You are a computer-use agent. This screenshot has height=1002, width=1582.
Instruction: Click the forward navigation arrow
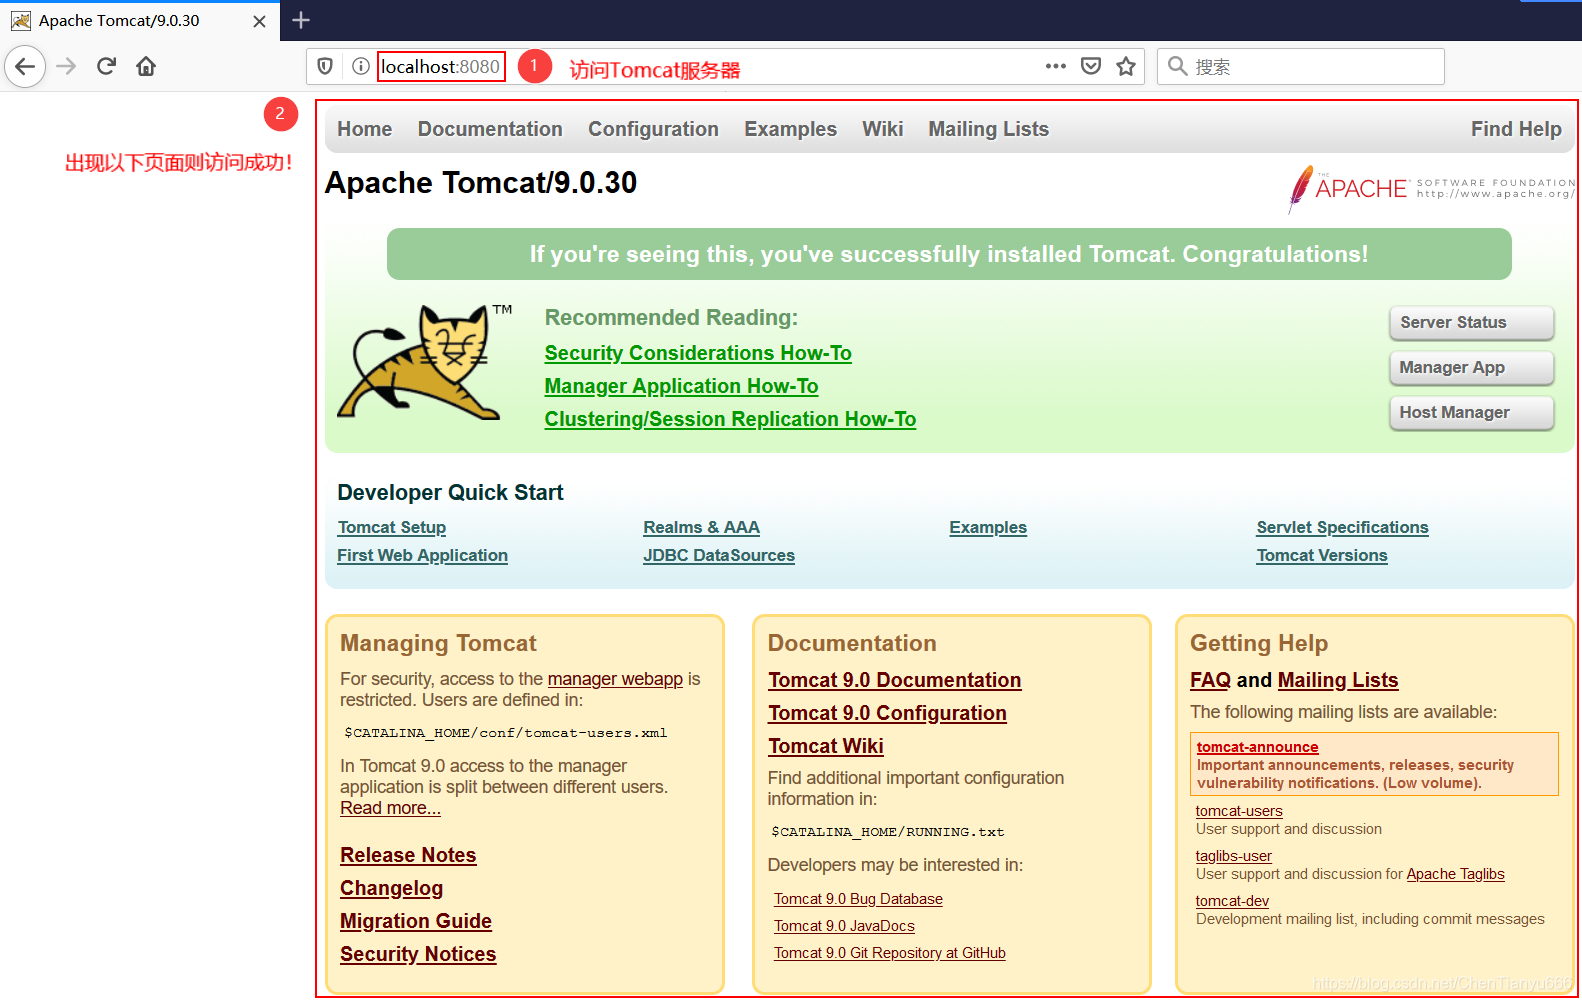(x=66, y=67)
